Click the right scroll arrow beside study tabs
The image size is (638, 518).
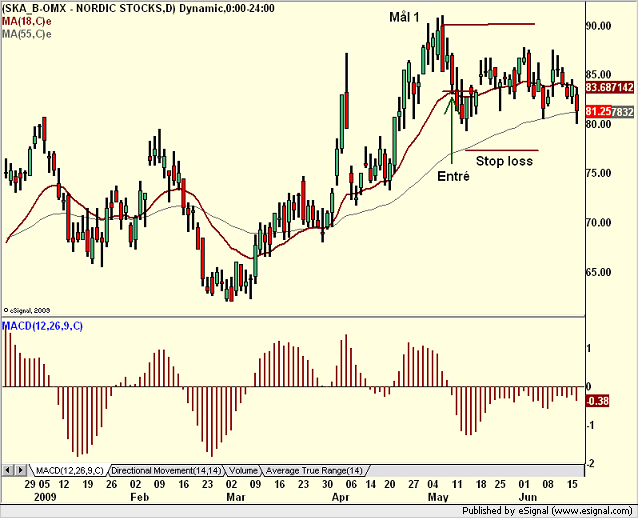click(21, 470)
